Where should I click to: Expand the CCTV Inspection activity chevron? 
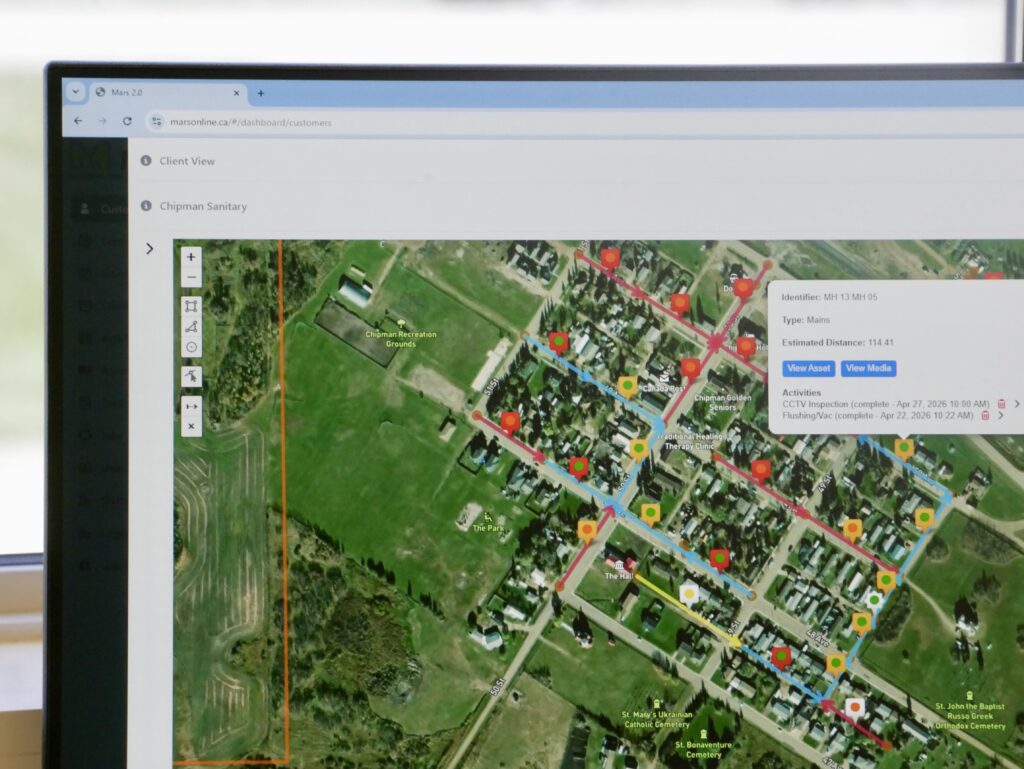[1016, 404]
